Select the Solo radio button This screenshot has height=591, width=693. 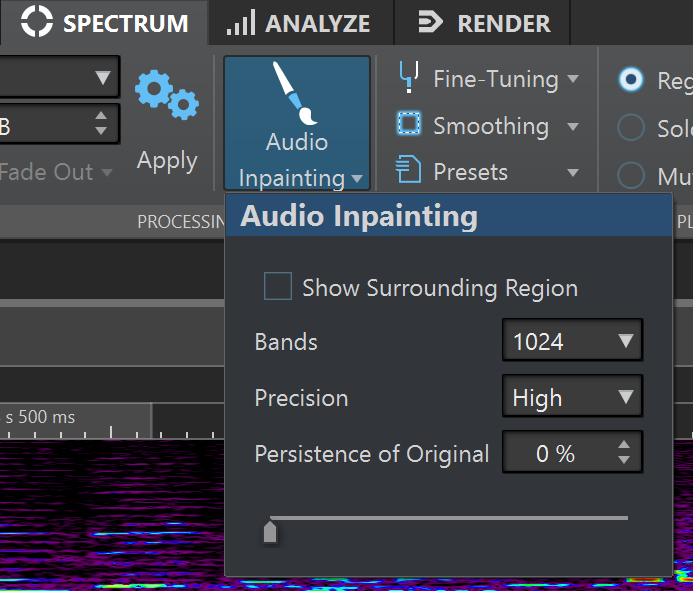click(x=631, y=128)
